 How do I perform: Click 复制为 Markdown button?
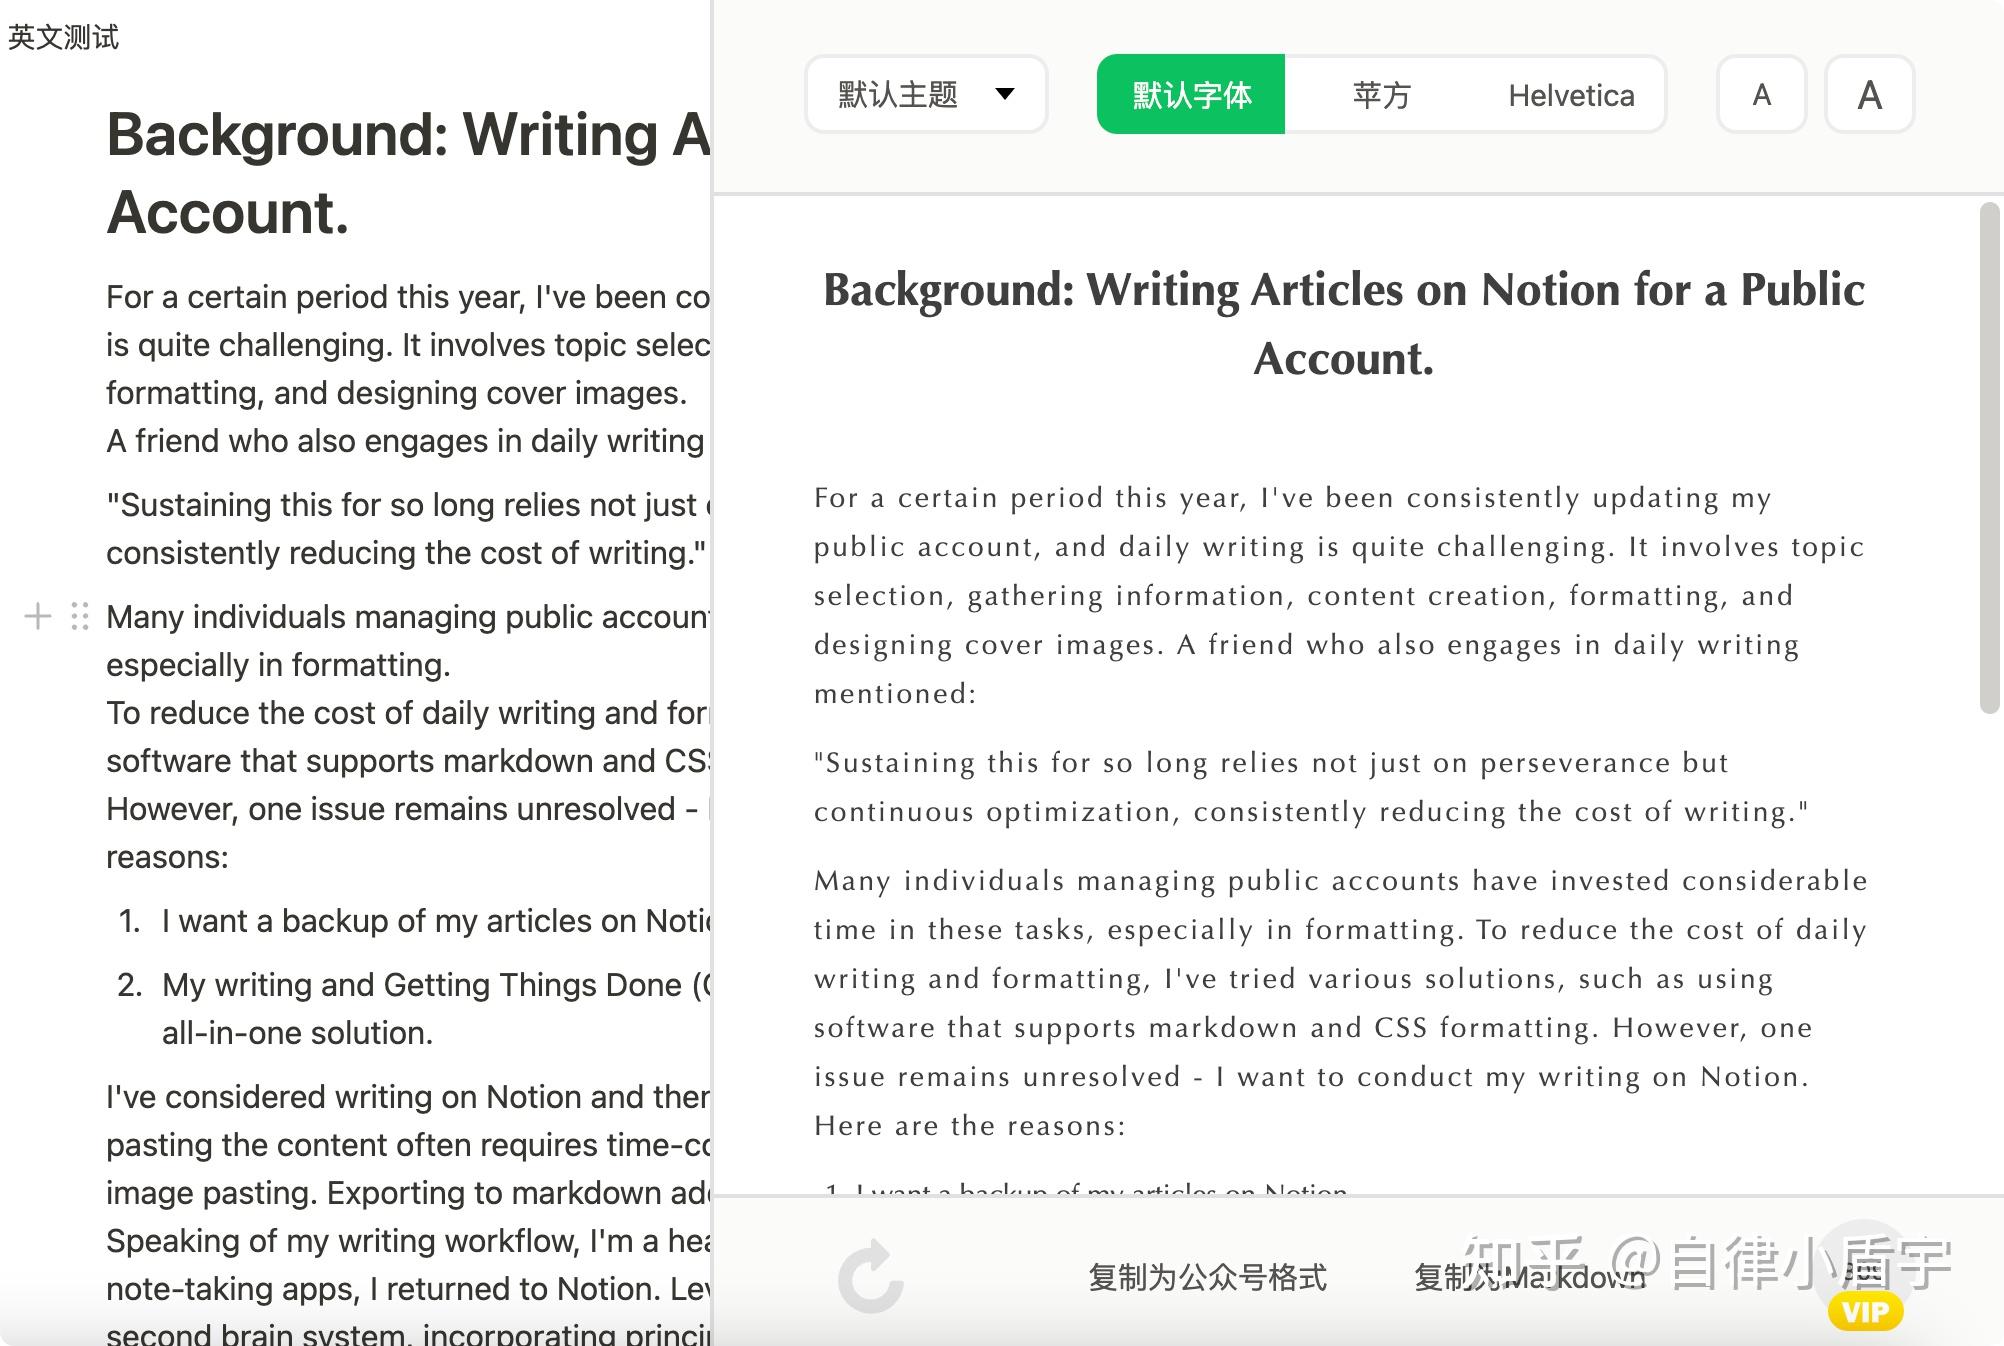[1530, 1277]
